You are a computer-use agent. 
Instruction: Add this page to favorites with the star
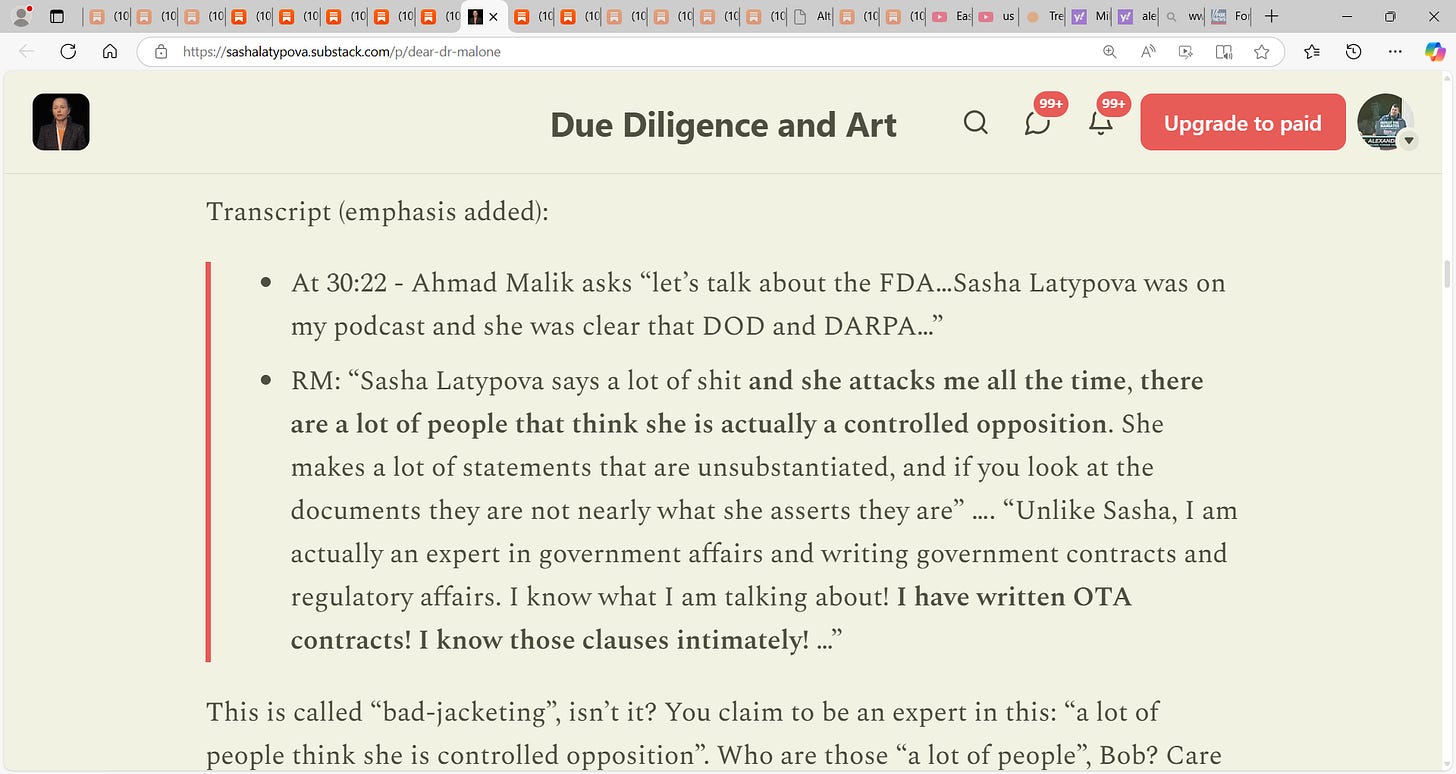[x=1261, y=52]
